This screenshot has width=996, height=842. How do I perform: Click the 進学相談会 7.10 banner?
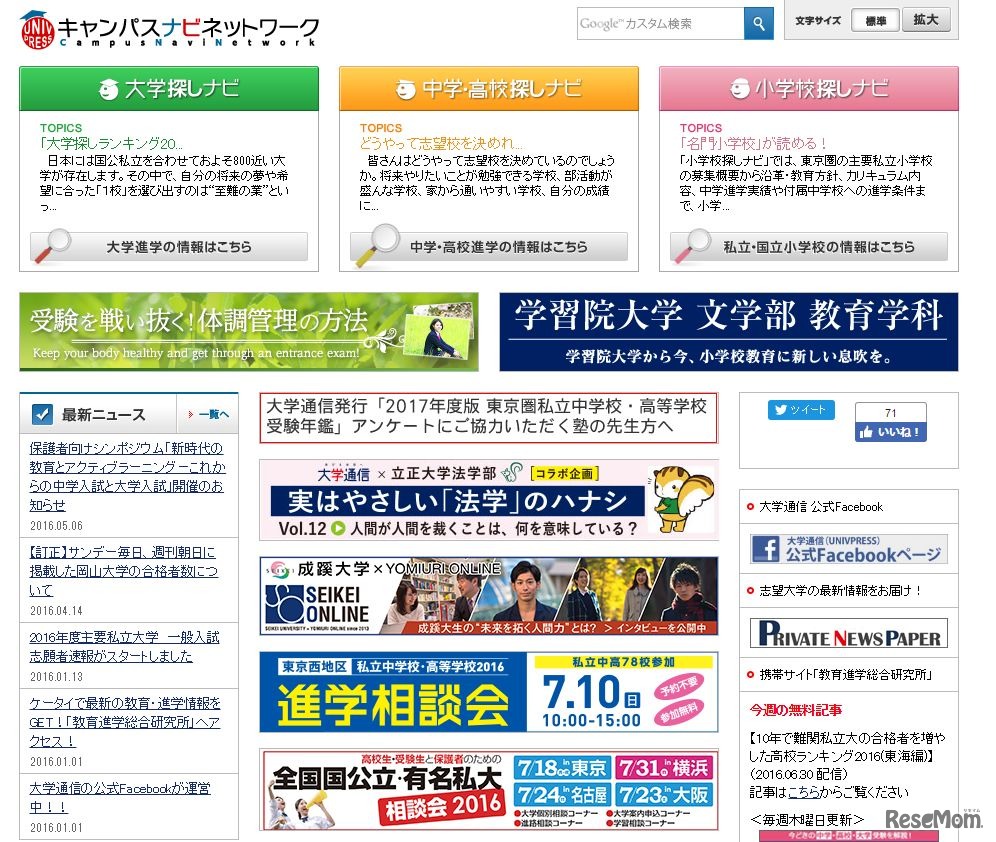[488, 692]
